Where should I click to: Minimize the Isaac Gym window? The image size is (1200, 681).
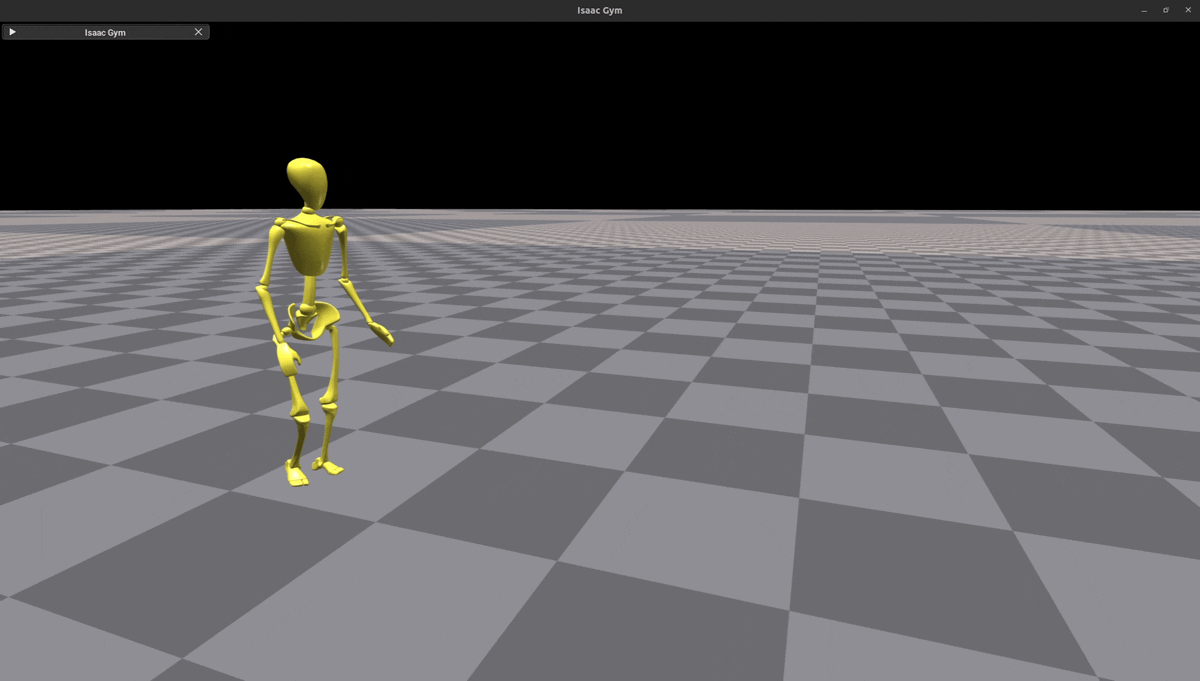(x=1144, y=10)
